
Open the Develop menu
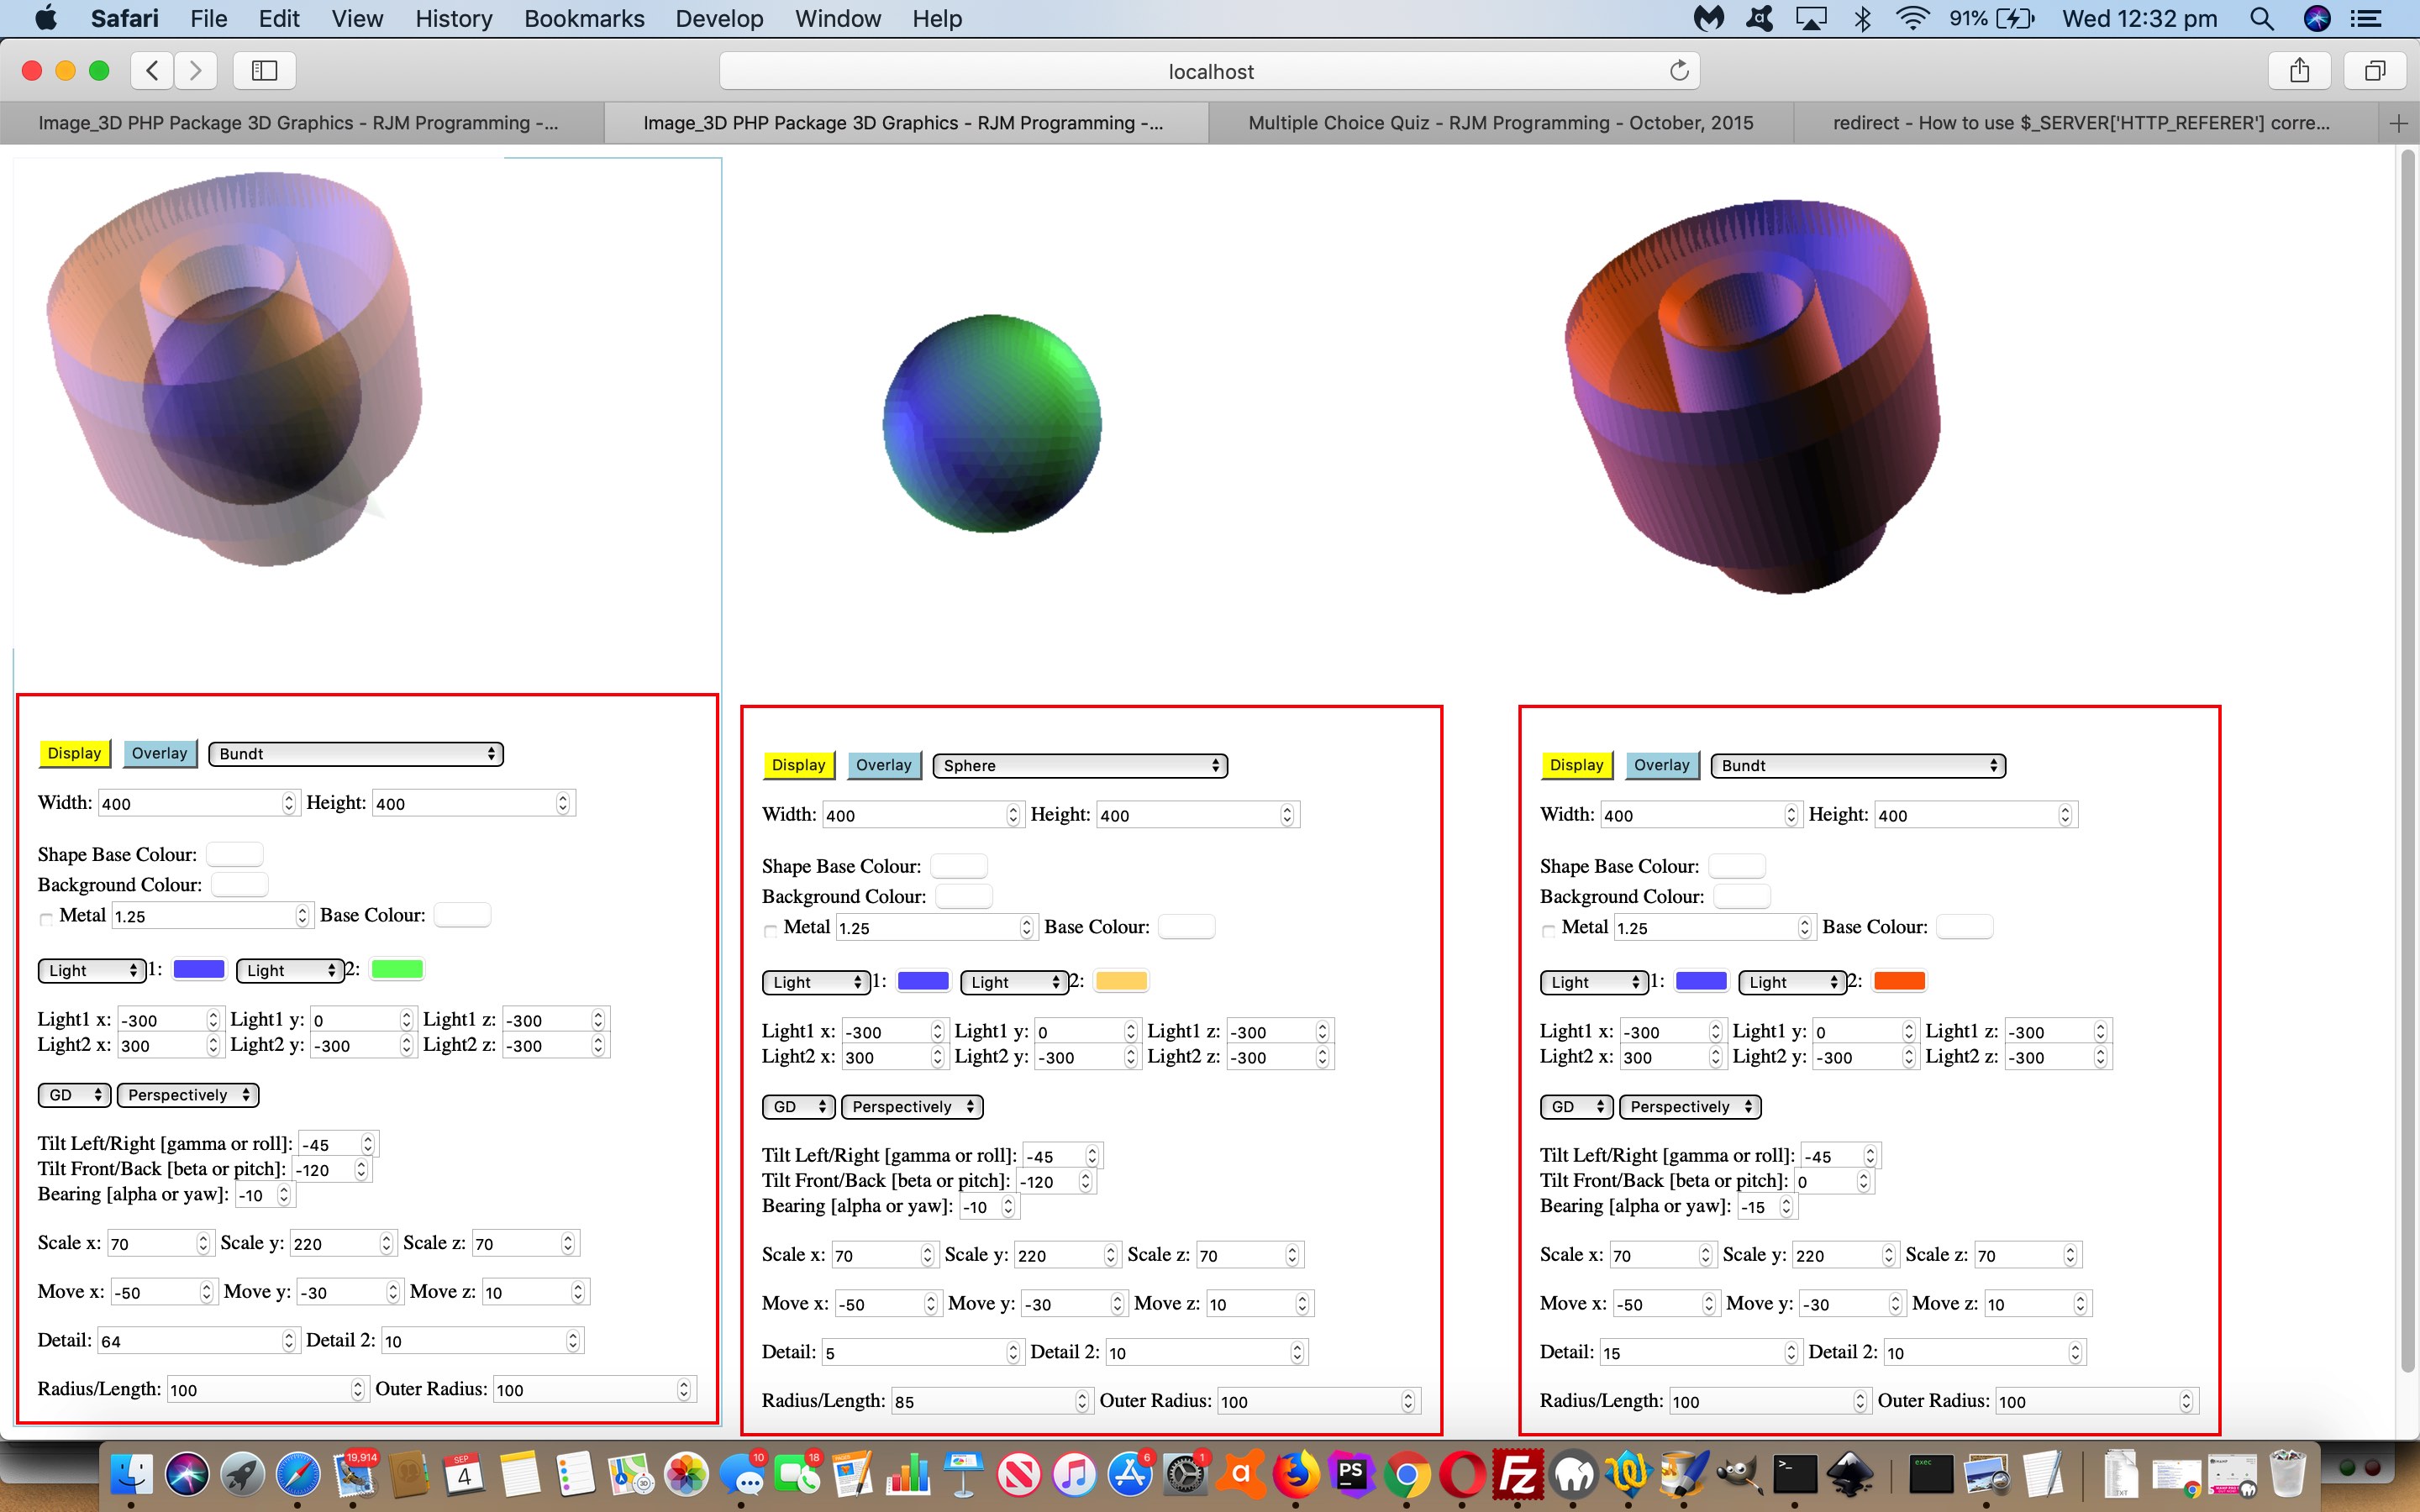[x=718, y=18]
